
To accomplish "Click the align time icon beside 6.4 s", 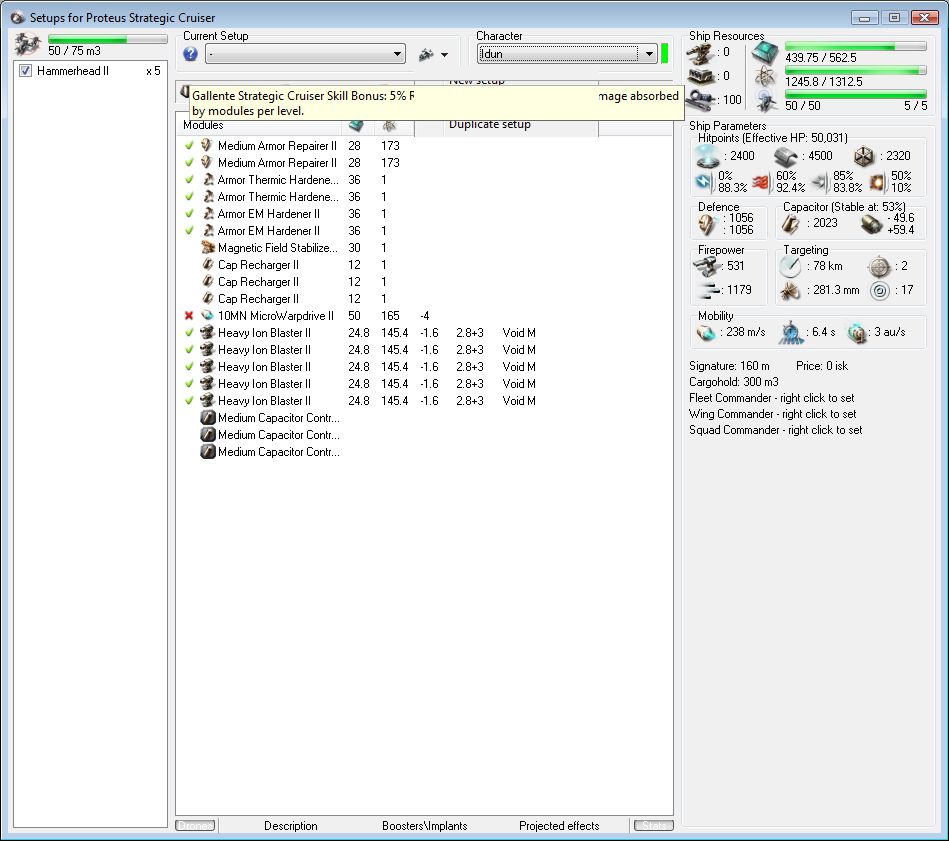I will point(791,333).
